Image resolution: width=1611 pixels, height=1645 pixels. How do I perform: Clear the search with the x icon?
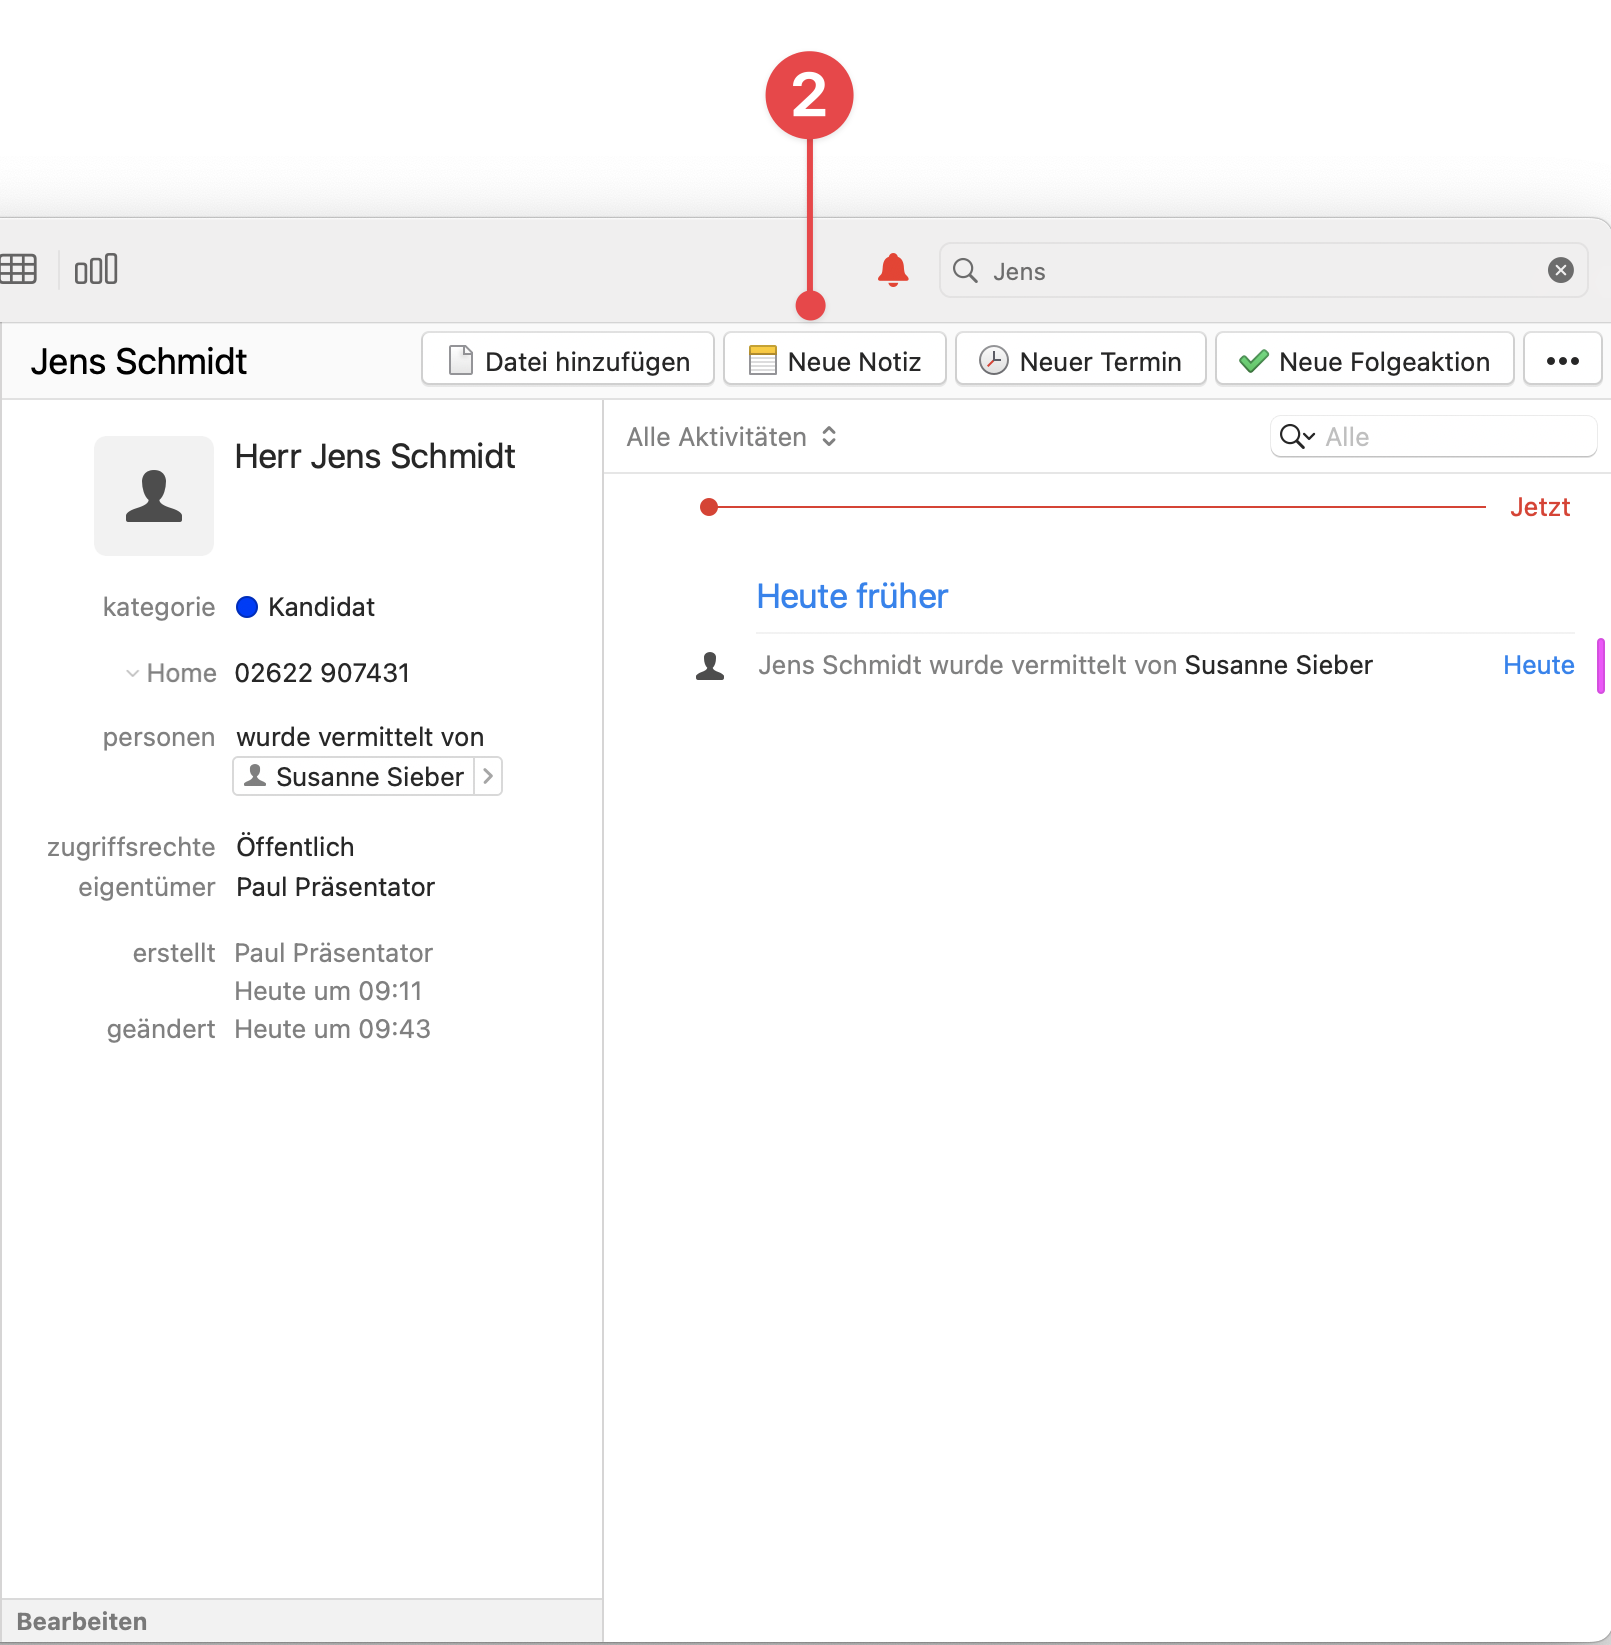(x=1559, y=269)
